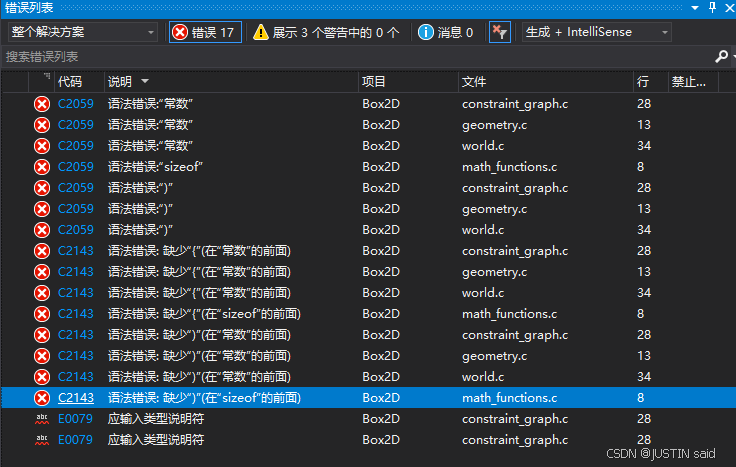Toggle the 错误 17 errors filter
Viewport: 736px width, 467px height.
point(204,32)
